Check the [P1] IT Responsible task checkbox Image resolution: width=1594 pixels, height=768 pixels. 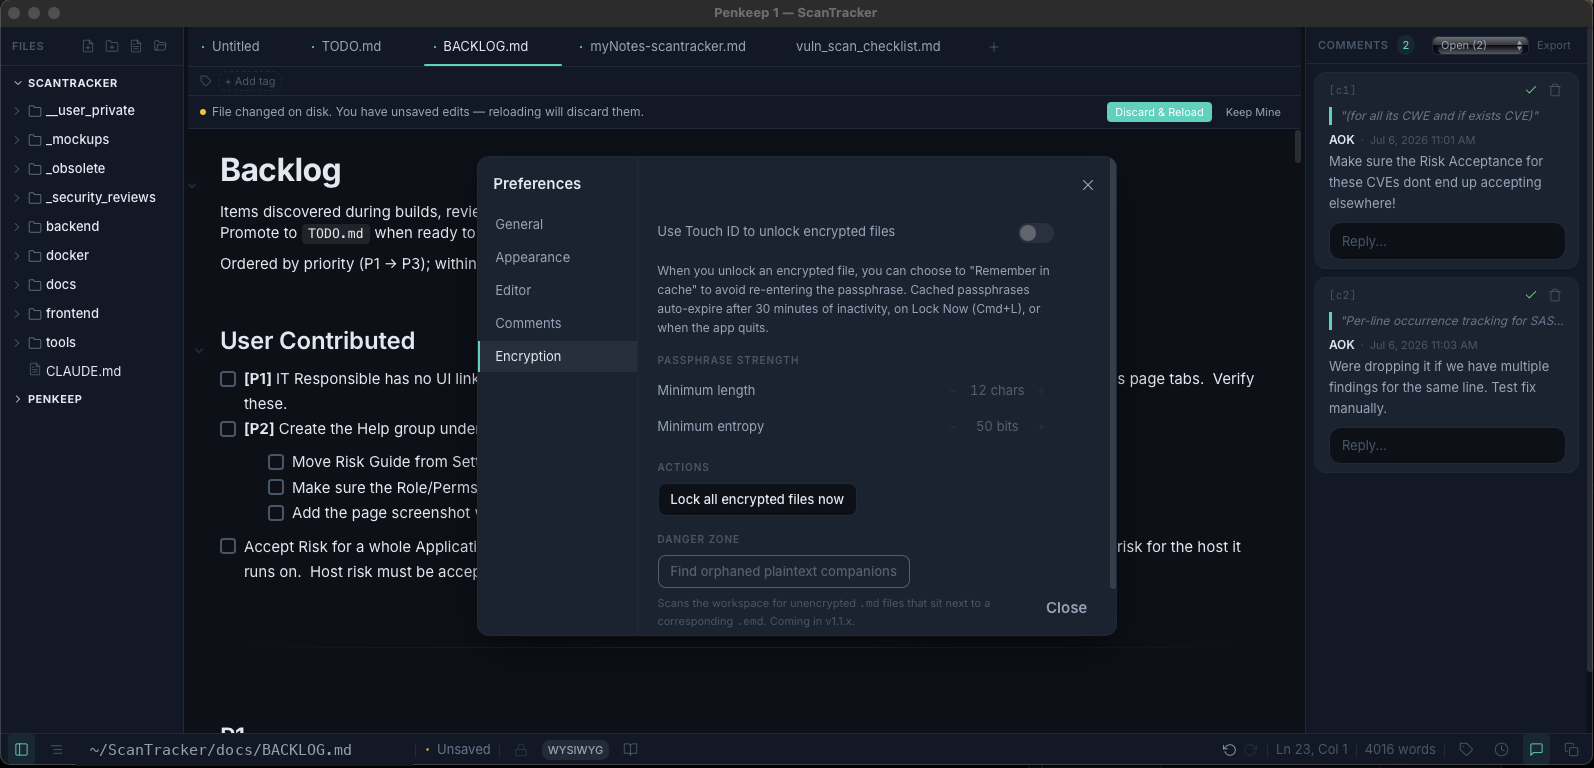228,379
